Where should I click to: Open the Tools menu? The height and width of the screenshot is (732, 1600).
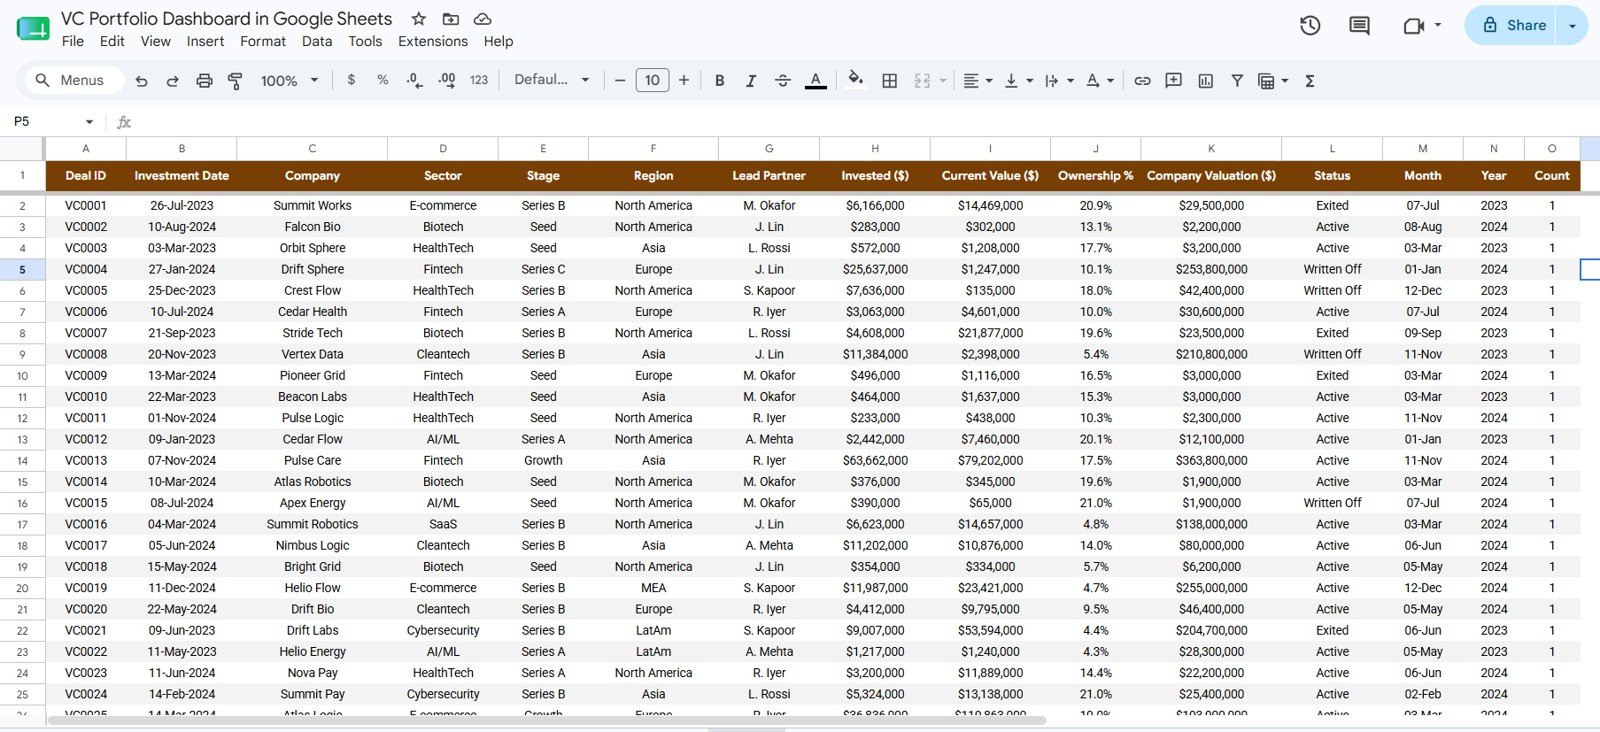coord(365,41)
